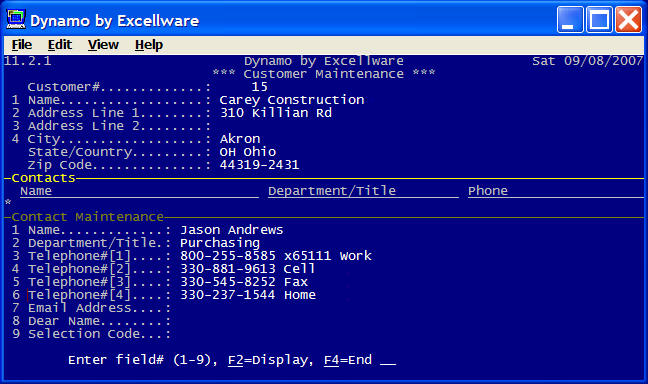
Task: Maximize the Dynamo window
Action: pyautogui.click(x=599, y=19)
